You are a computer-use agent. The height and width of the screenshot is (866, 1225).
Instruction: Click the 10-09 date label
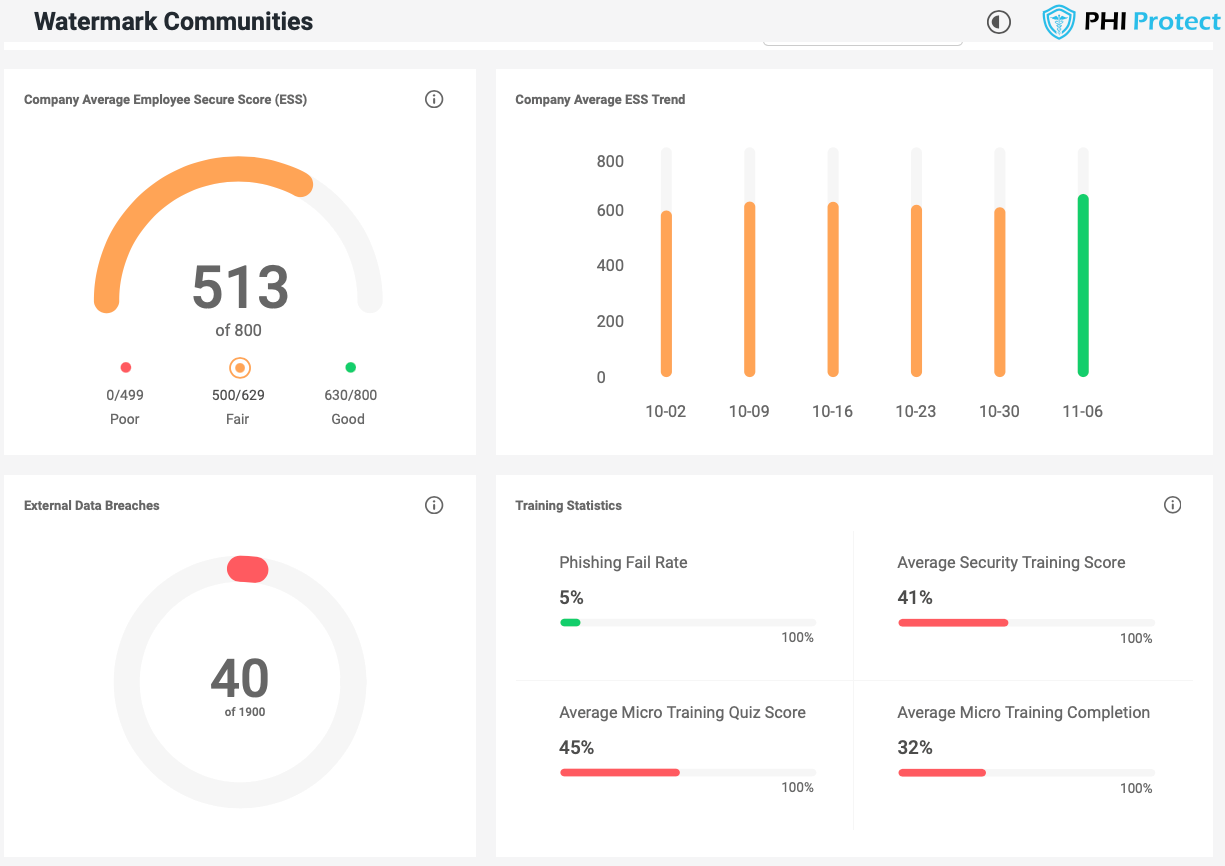coord(749,411)
